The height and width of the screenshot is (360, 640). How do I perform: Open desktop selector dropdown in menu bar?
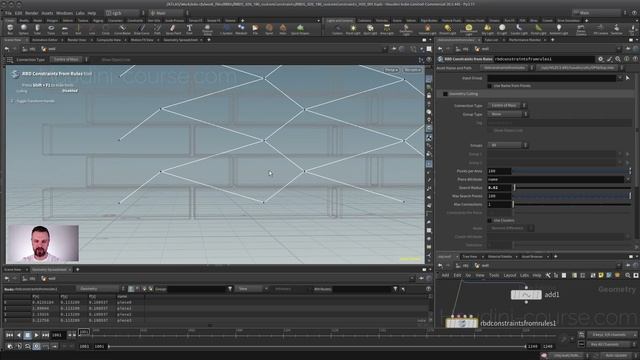click(x=124, y=13)
